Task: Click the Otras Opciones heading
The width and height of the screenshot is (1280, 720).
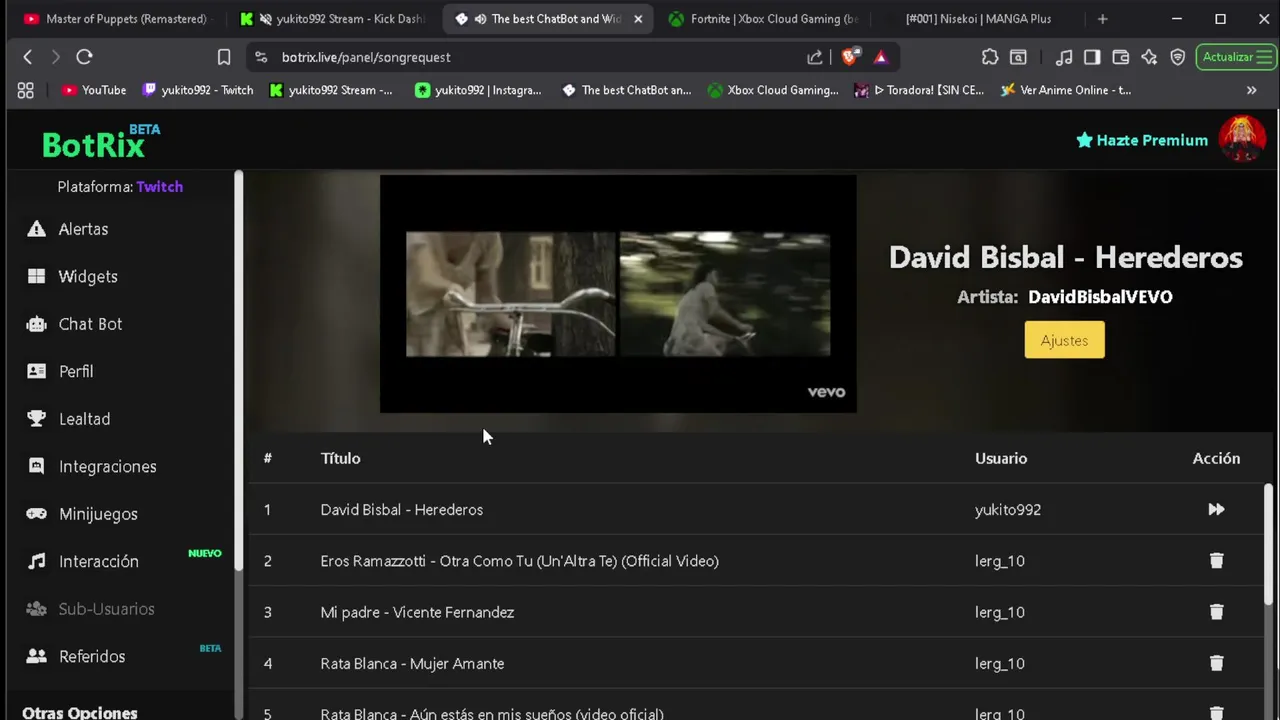Action: (80, 713)
